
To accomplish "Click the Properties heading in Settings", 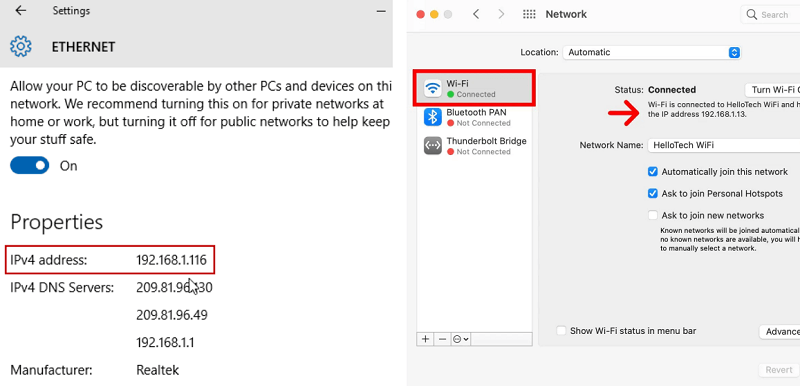I will tap(57, 222).
